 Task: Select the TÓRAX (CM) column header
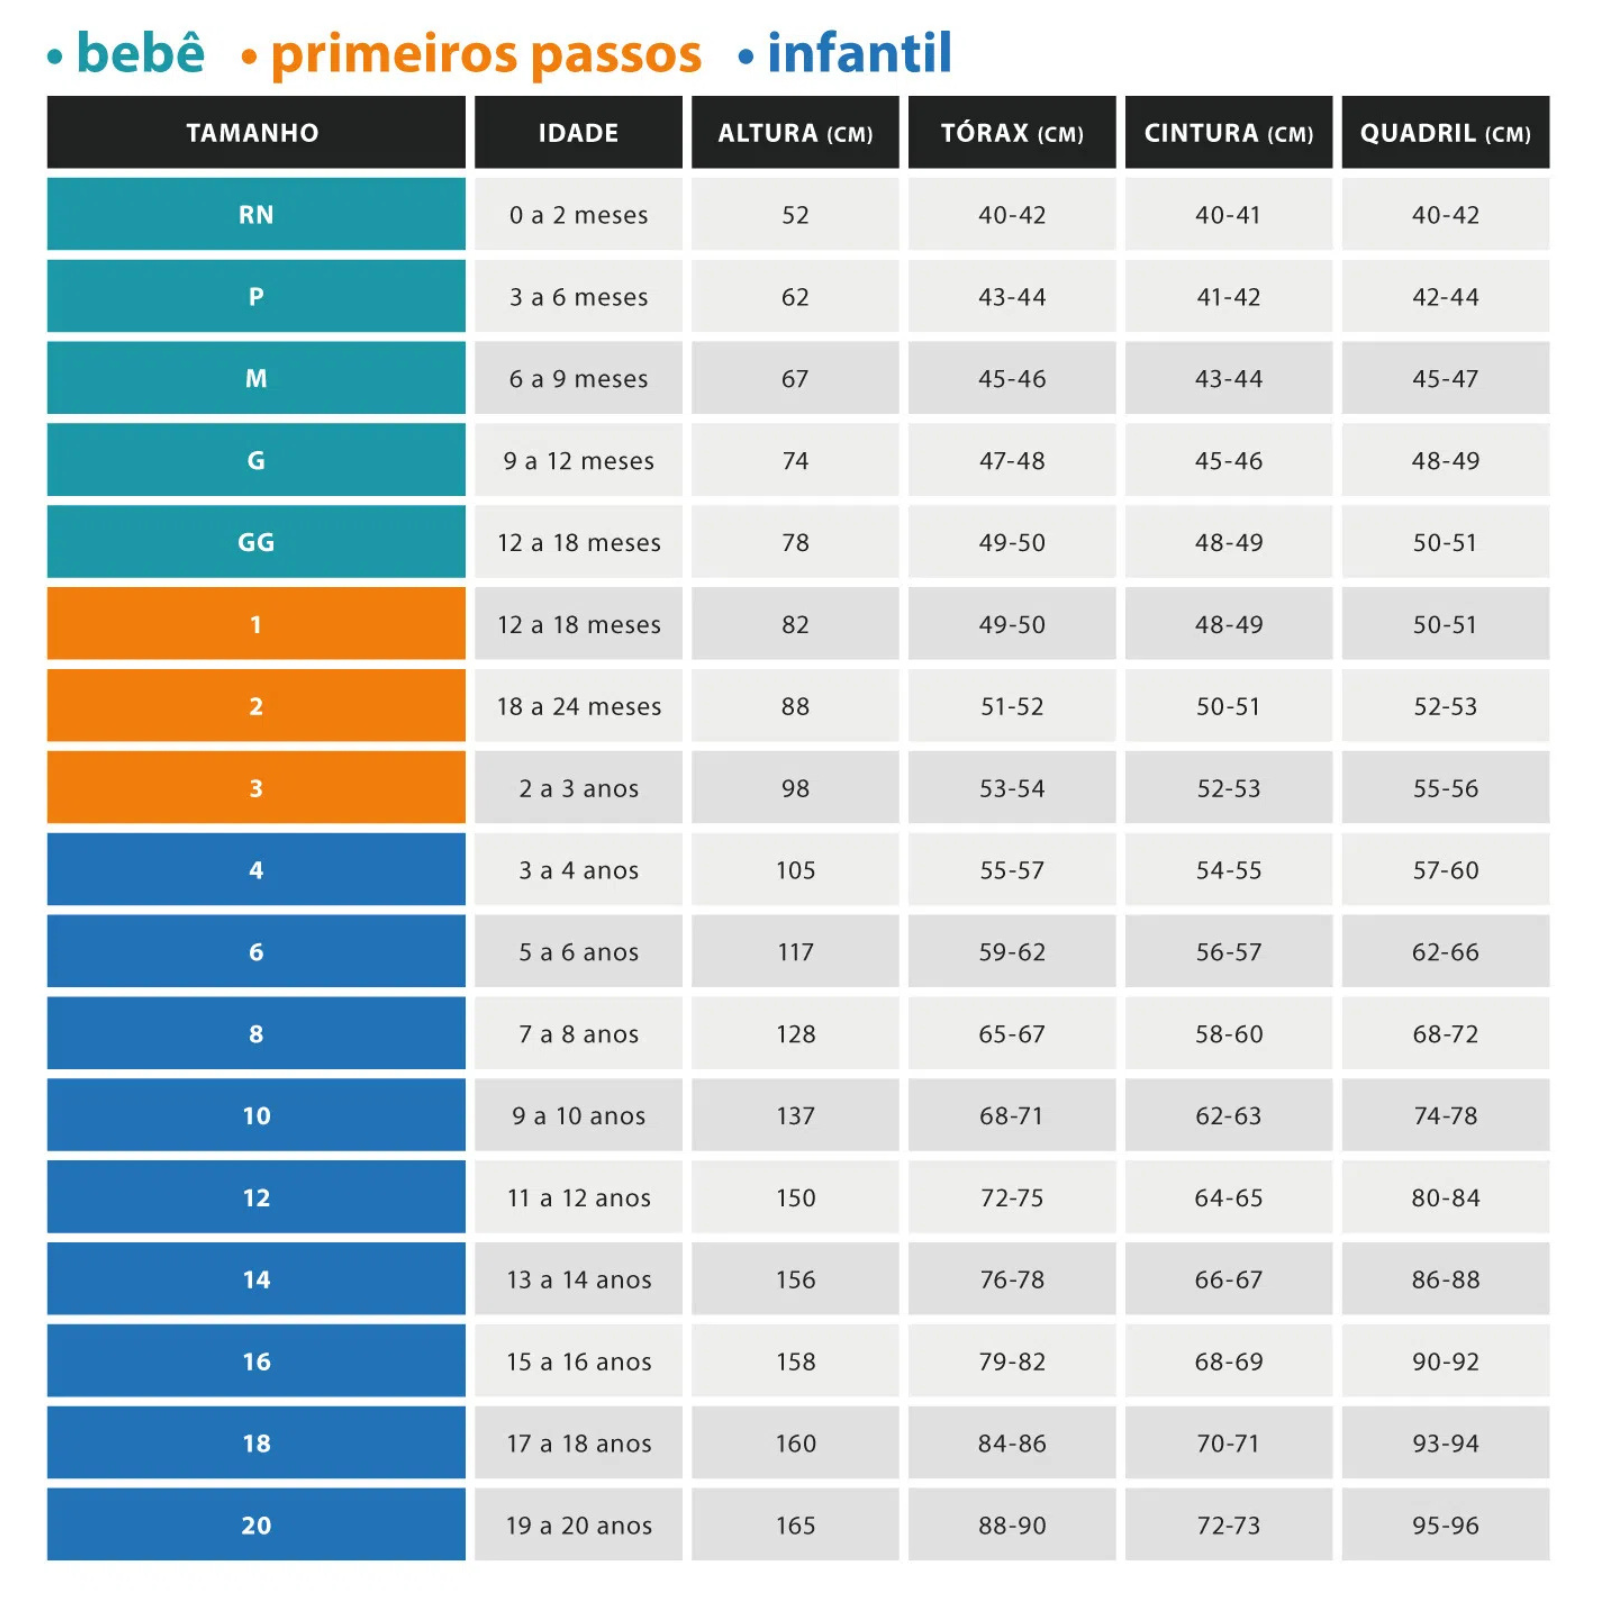(1011, 133)
